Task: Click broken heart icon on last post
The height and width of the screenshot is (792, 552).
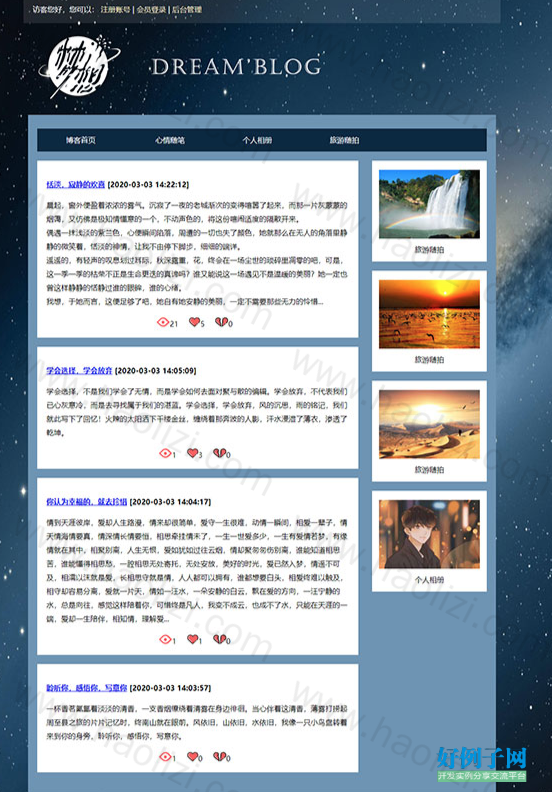Action: [x=219, y=756]
